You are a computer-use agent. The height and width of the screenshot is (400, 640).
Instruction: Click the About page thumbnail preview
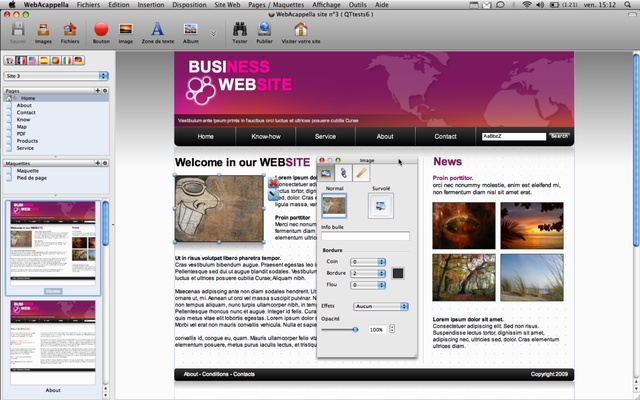point(53,342)
